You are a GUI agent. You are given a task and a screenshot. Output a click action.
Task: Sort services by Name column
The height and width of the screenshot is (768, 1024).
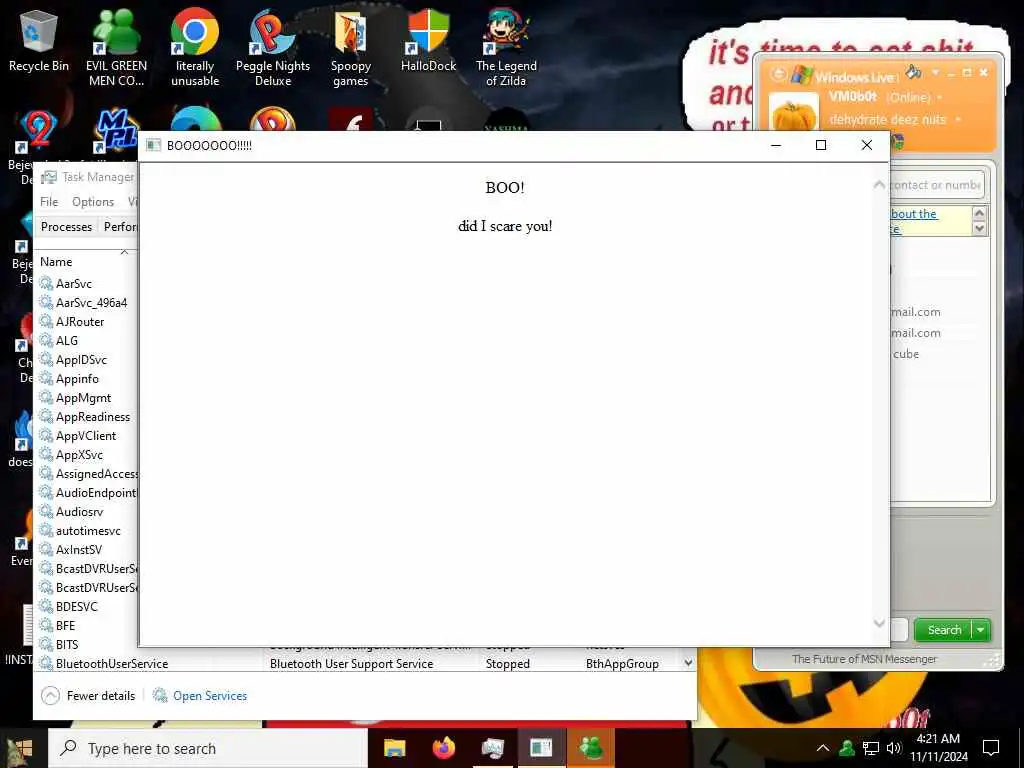point(56,262)
